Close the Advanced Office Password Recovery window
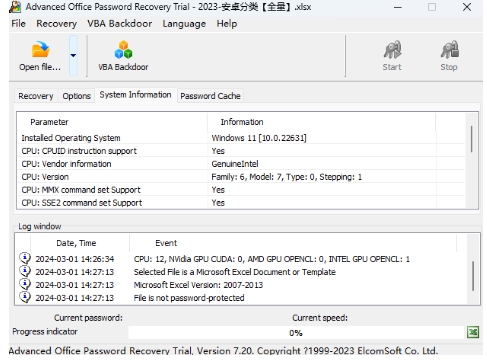487x360 pixels. pyautogui.click(x=467, y=7)
